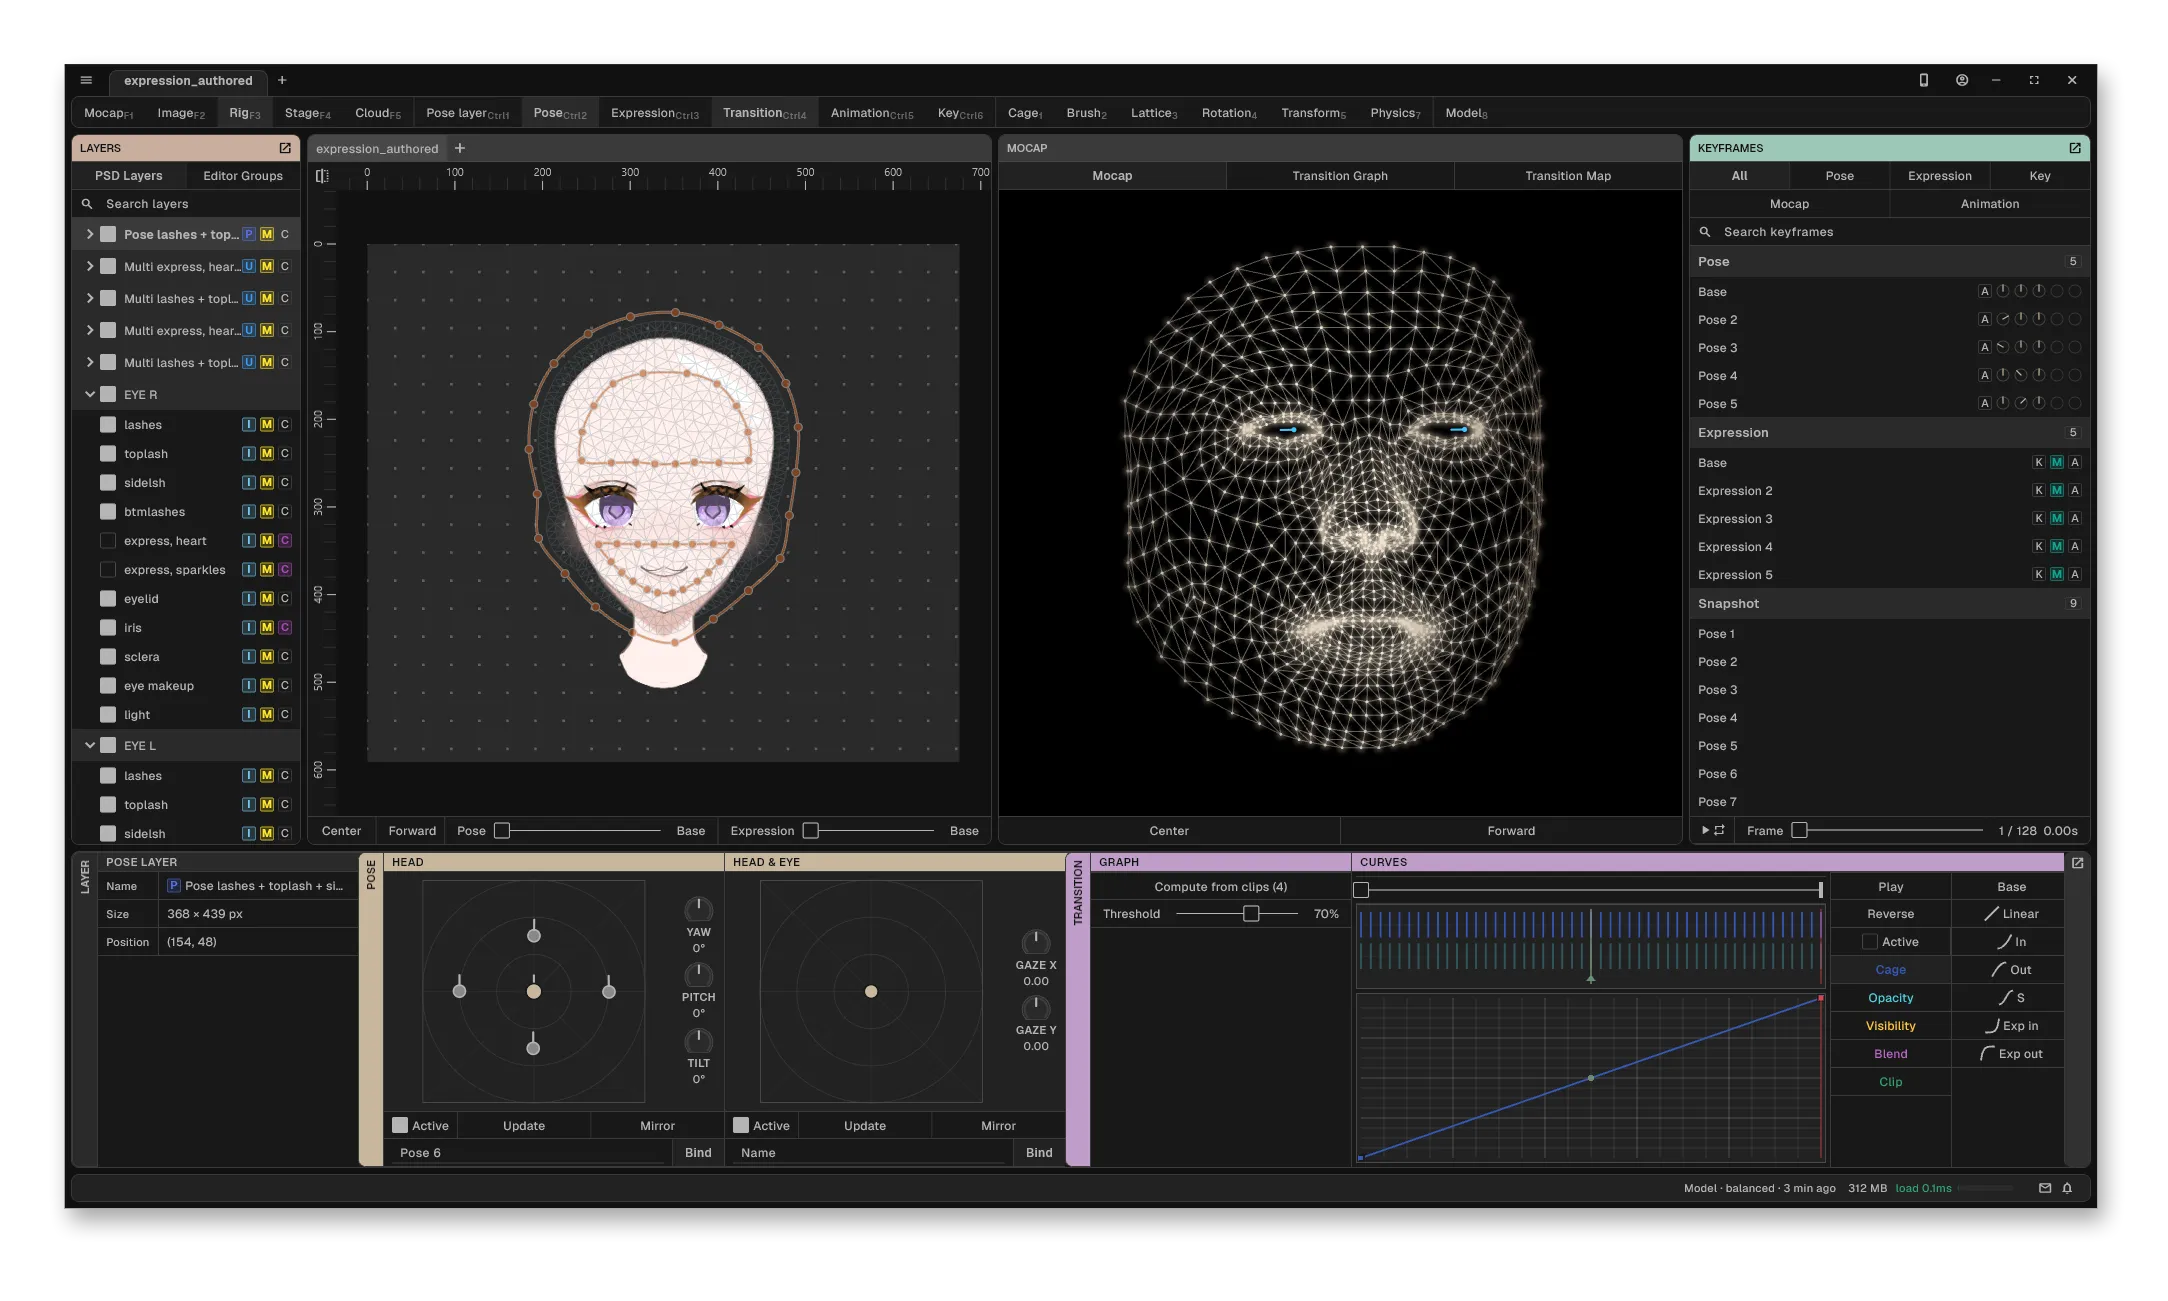2168x1301 pixels.
Task: Collapse the Expression keyframes section
Action: pos(1889,432)
